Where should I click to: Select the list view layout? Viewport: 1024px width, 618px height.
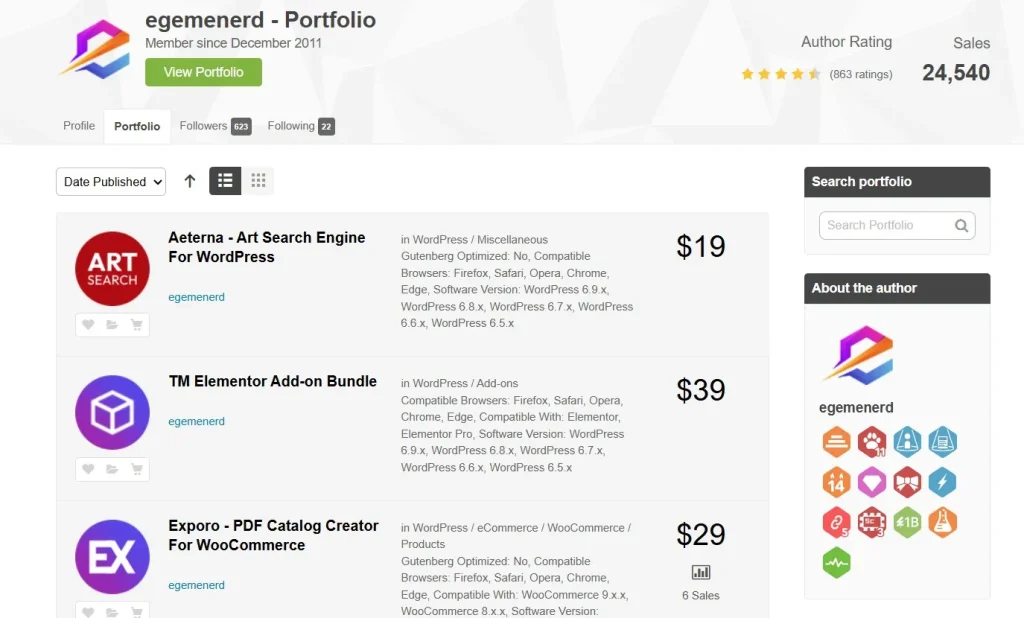(225, 181)
